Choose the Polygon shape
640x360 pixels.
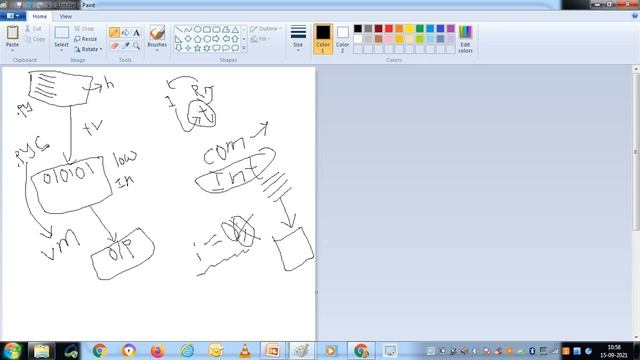click(226, 29)
